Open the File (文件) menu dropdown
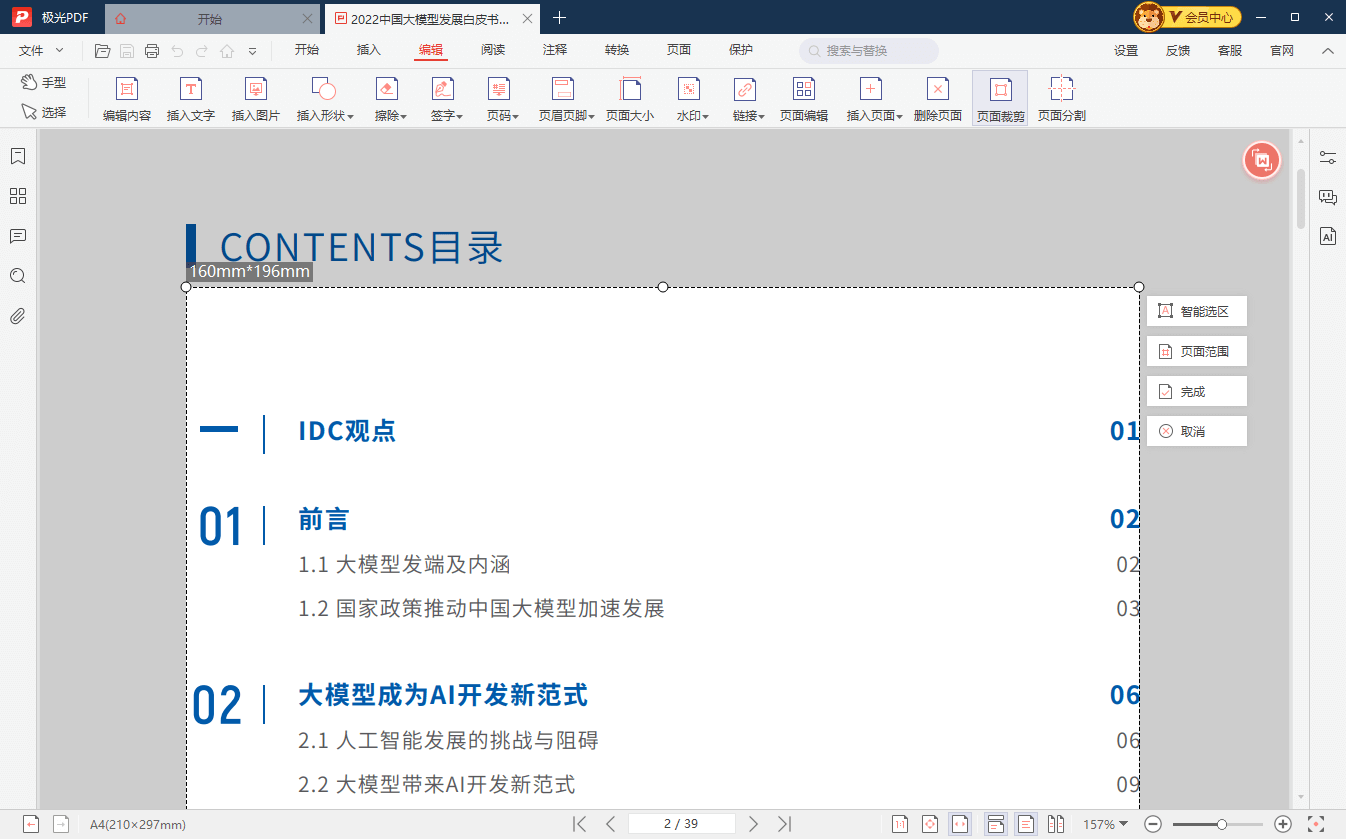The height and width of the screenshot is (839, 1346). (x=41, y=50)
